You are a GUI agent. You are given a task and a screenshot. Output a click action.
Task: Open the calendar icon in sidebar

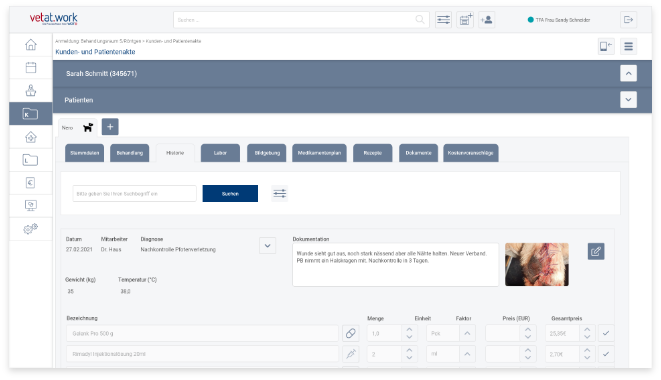coord(31,67)
